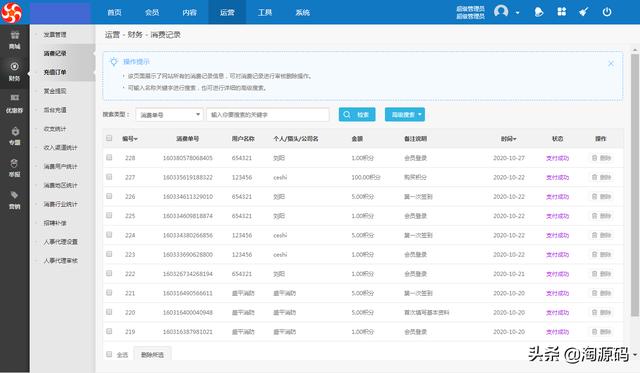Check the checkbox for record 223
The height and width of the screenshot is (373, 640).
[109, 254]
